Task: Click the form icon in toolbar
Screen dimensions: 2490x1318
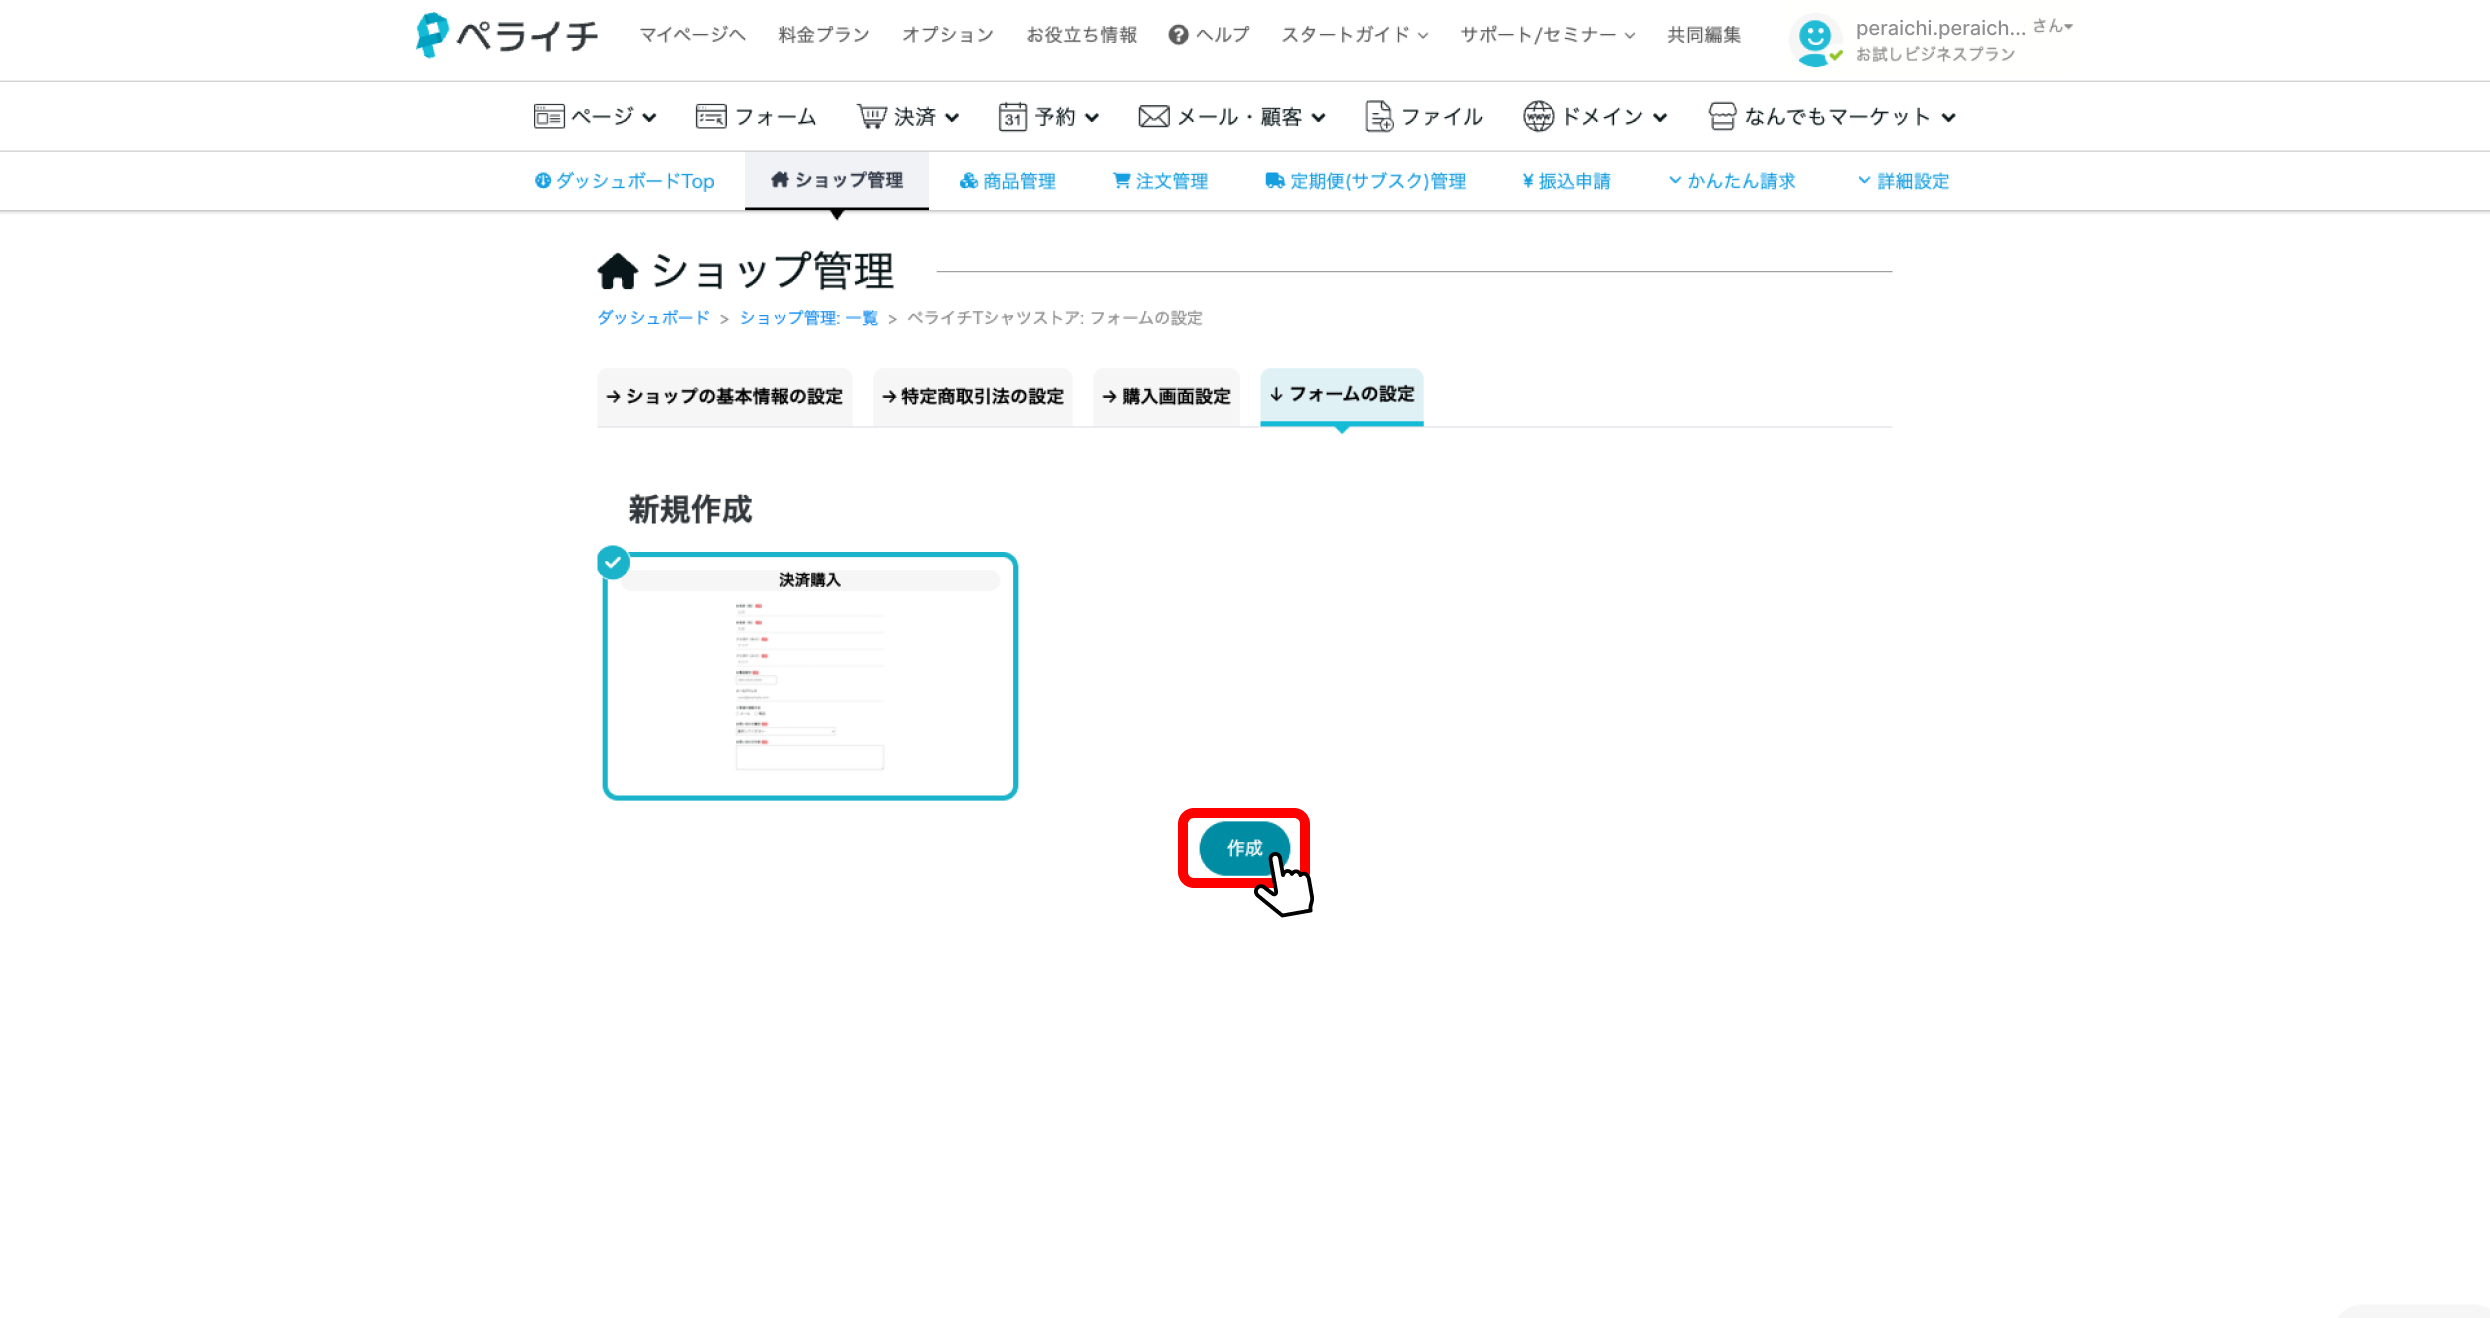Action: tap(711, 117)
